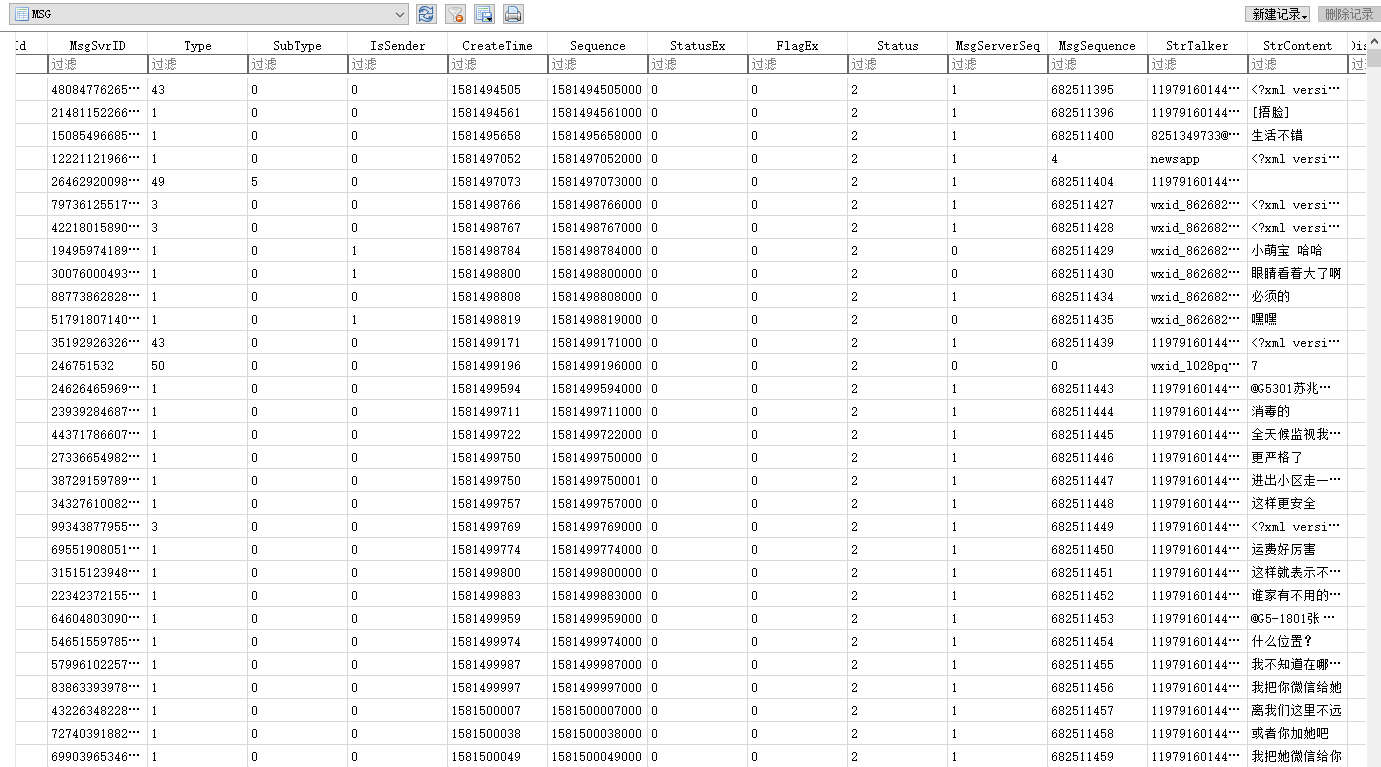Sort by the Type column header
The height and width of the screenshot is (767, 1381).
(198, 45)
